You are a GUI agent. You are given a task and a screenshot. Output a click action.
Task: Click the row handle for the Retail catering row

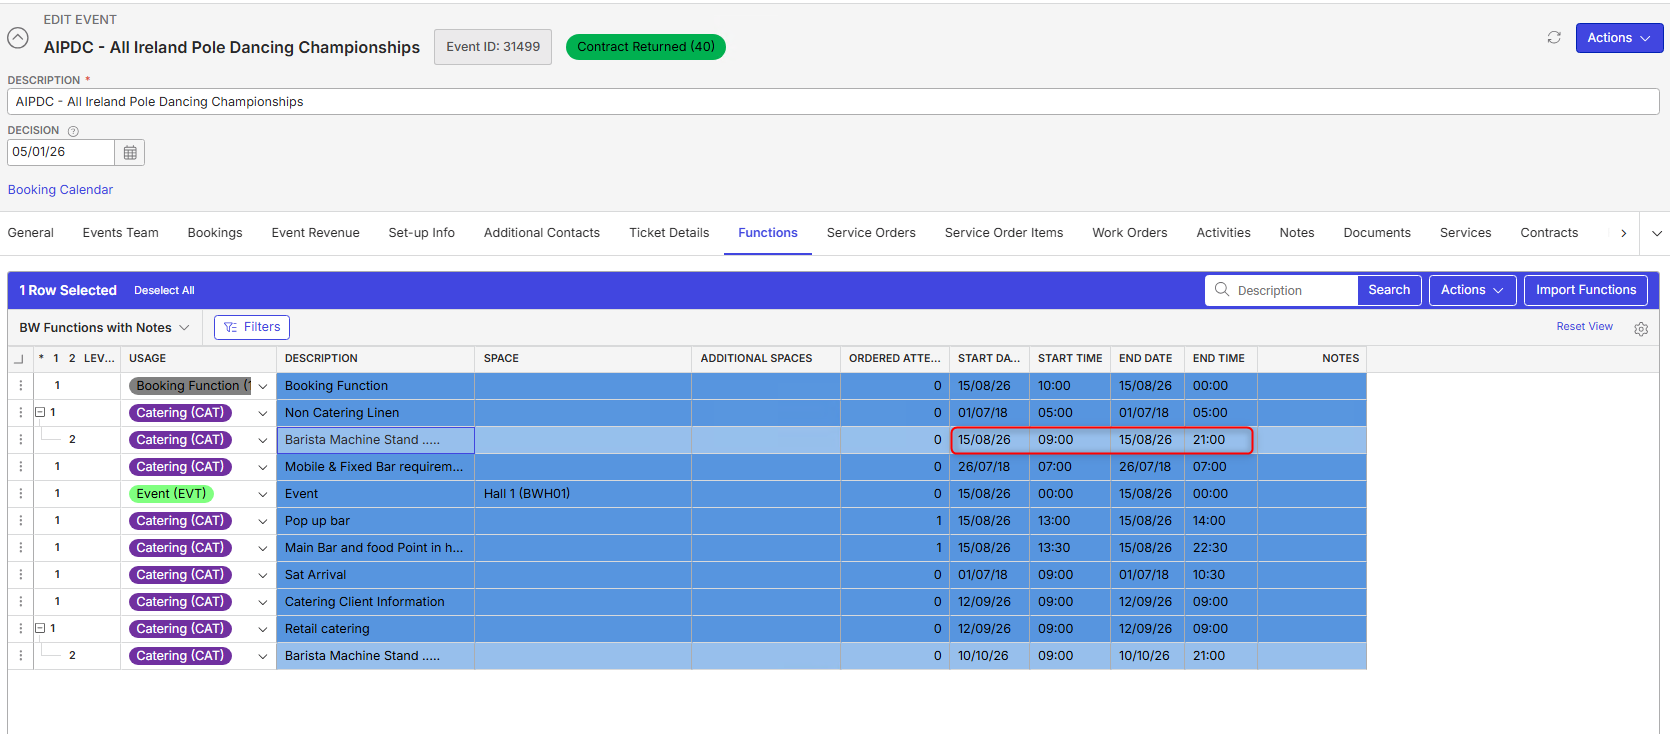pos(21,629)
